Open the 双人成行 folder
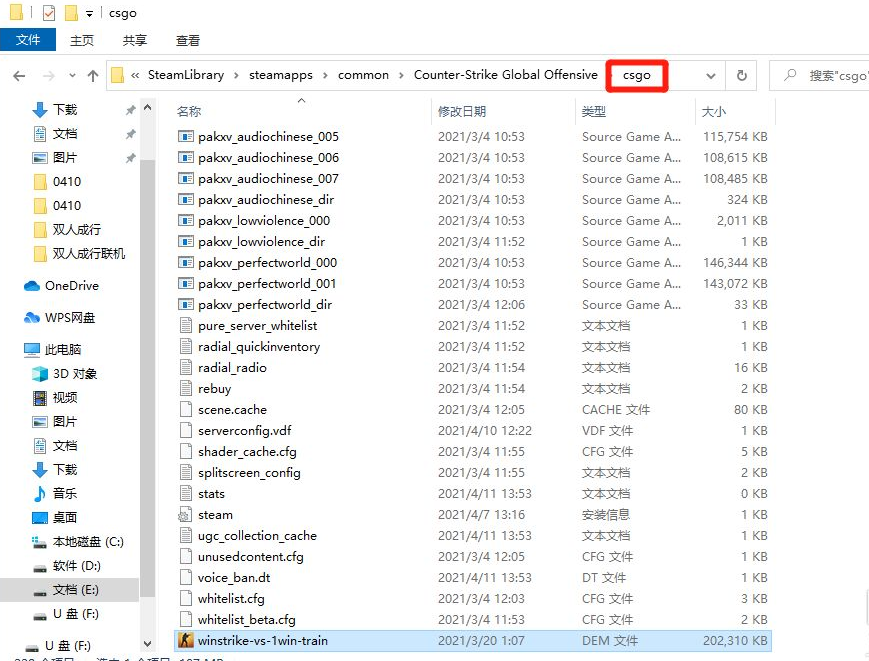Image resolution: width=869 pixels, height=661 pixels. (x=76, y=229)
